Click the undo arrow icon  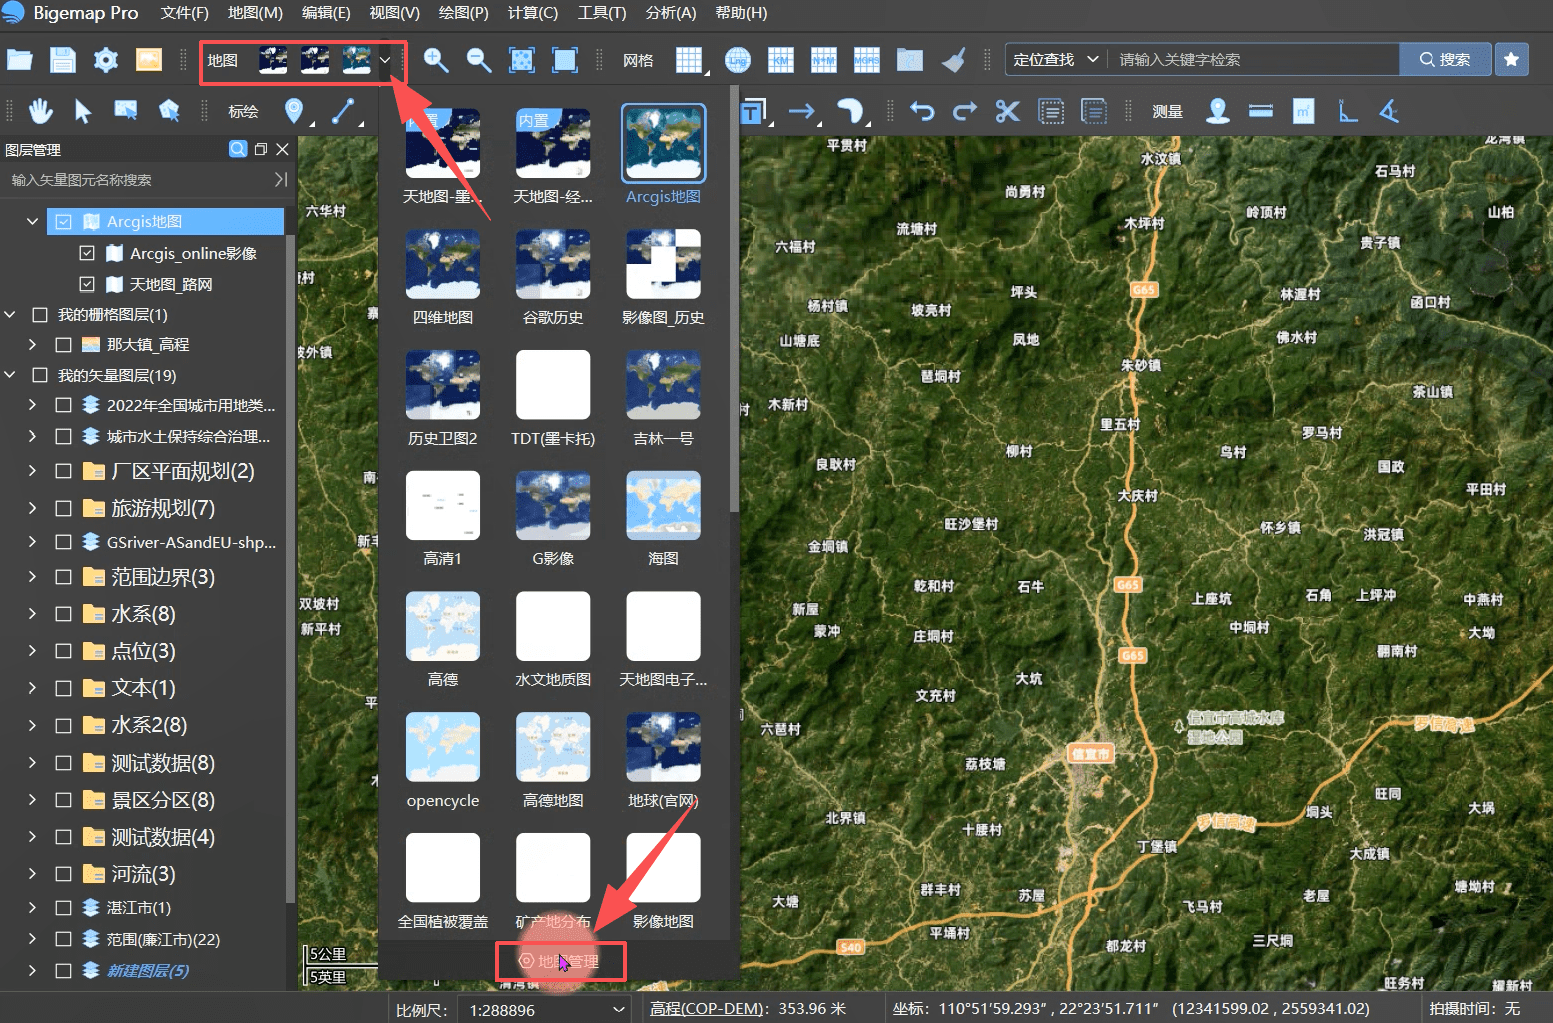922,111
